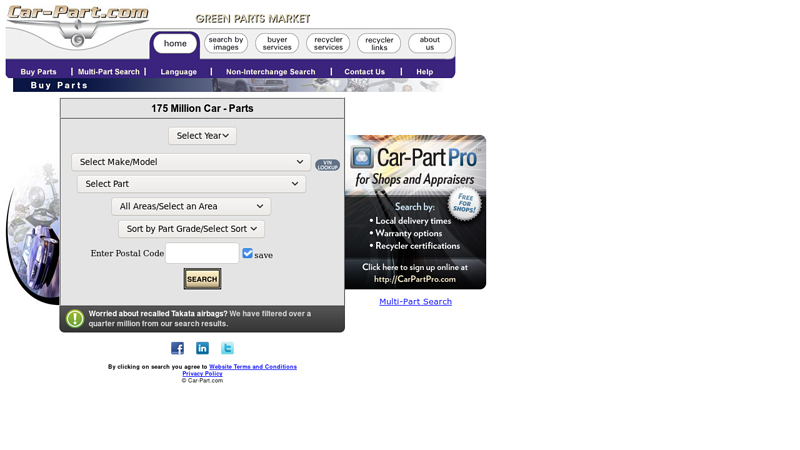Screen dimensions: 800x450
Task: Open the about us tab
Action: (x=430, y=43)
